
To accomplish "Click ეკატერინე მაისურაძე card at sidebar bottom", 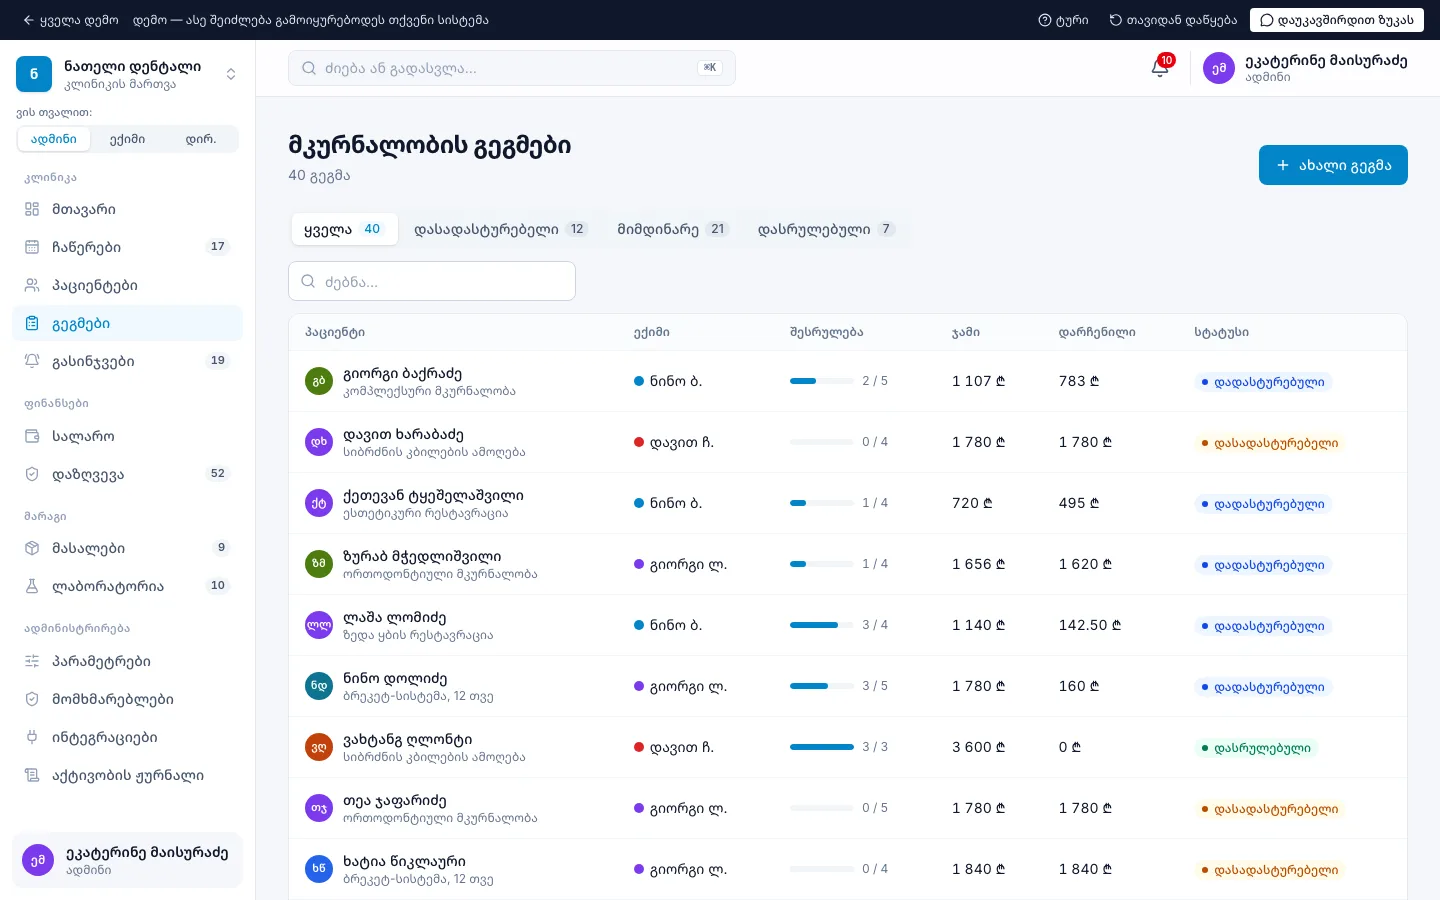I will pos(127,860).
